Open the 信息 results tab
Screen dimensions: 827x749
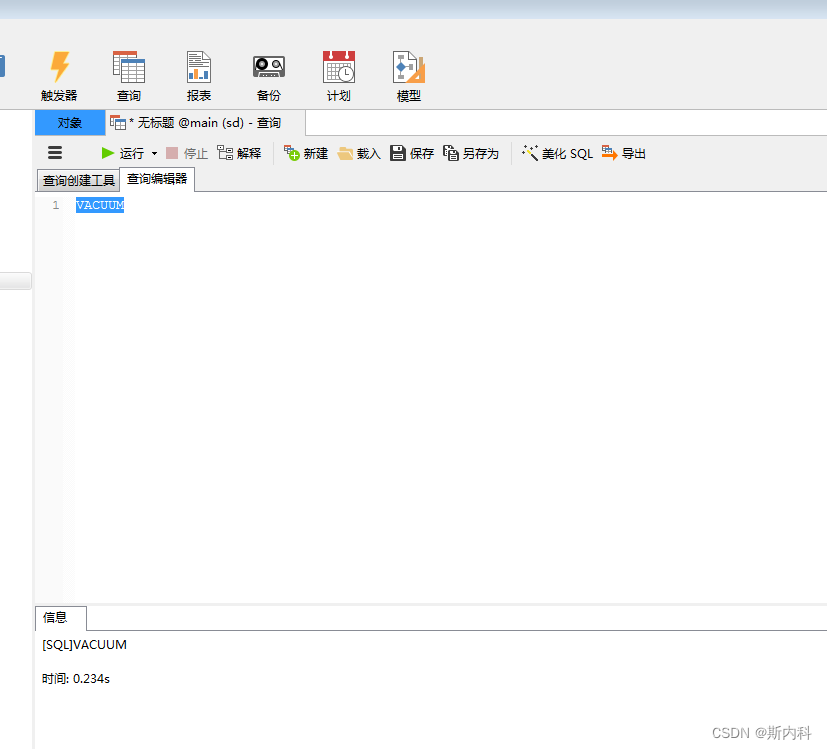tap(61, 618)
